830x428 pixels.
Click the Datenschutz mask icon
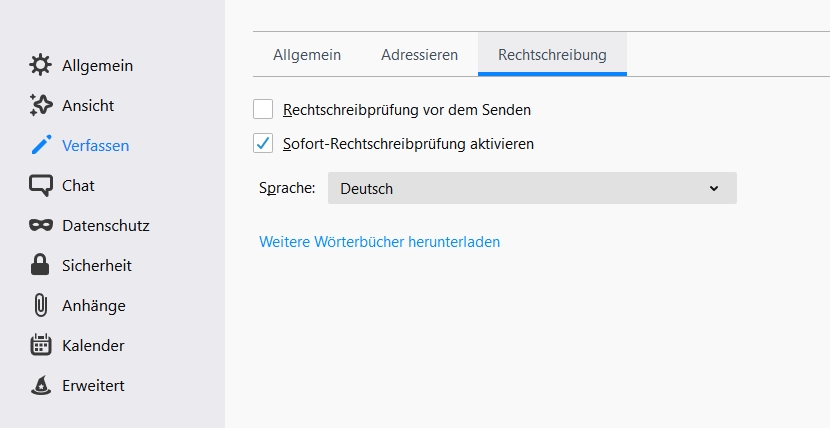tap(41, 226)
